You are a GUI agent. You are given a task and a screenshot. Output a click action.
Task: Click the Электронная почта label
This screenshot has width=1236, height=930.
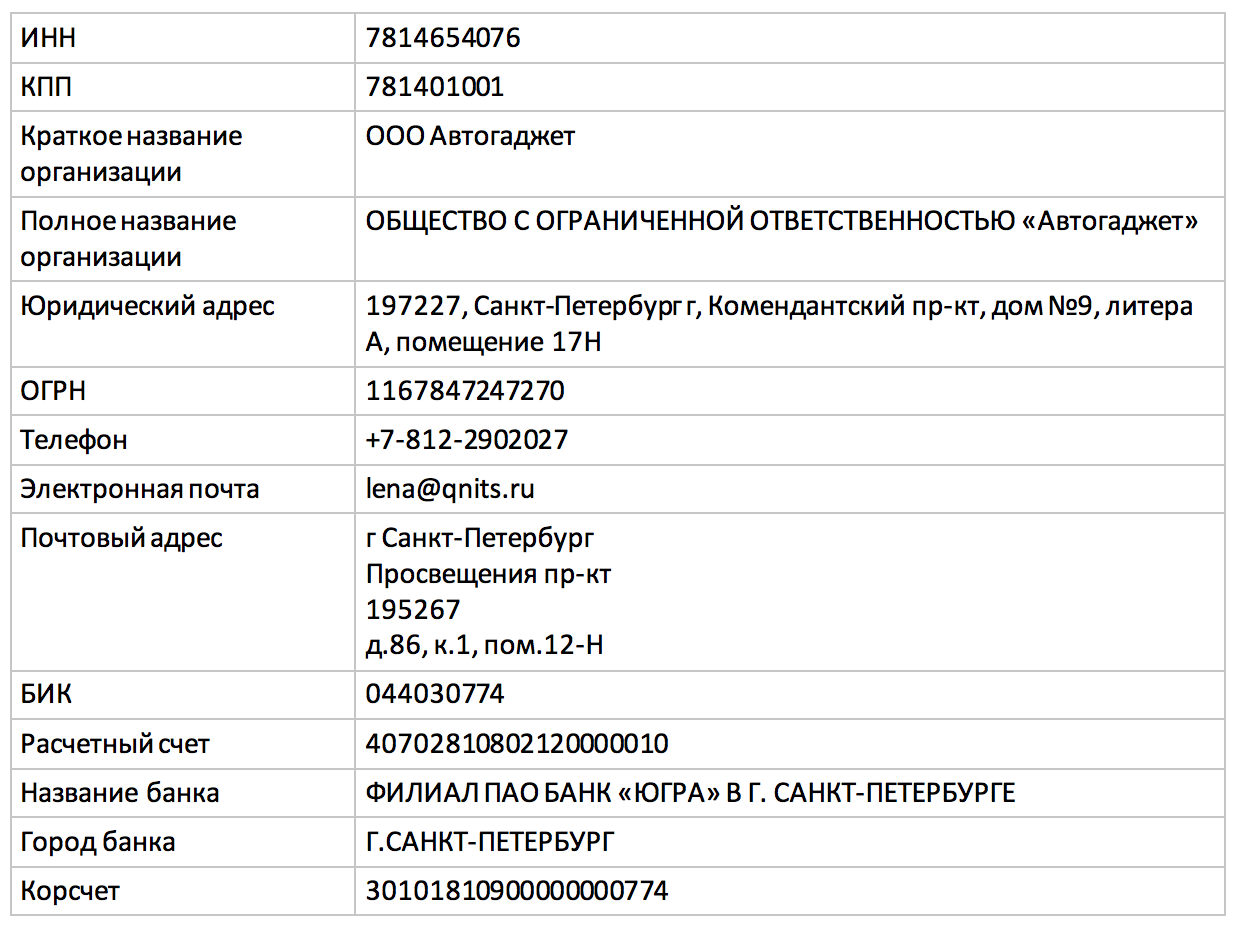pyautogui.click(x=140, y=489)
